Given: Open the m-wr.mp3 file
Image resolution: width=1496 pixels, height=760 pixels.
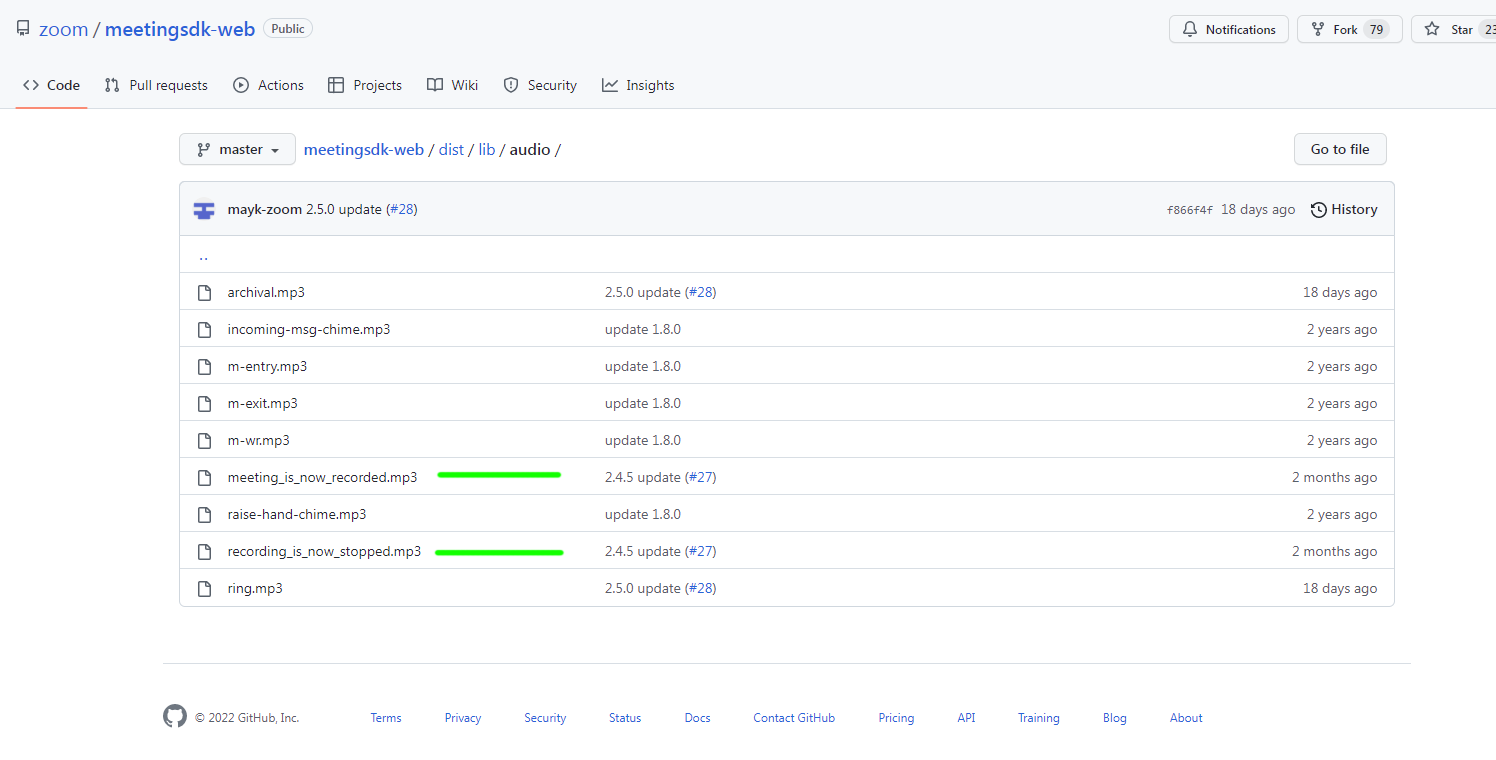Looking at the screenshot, I should pyautogui.click(x=259, y=441).
